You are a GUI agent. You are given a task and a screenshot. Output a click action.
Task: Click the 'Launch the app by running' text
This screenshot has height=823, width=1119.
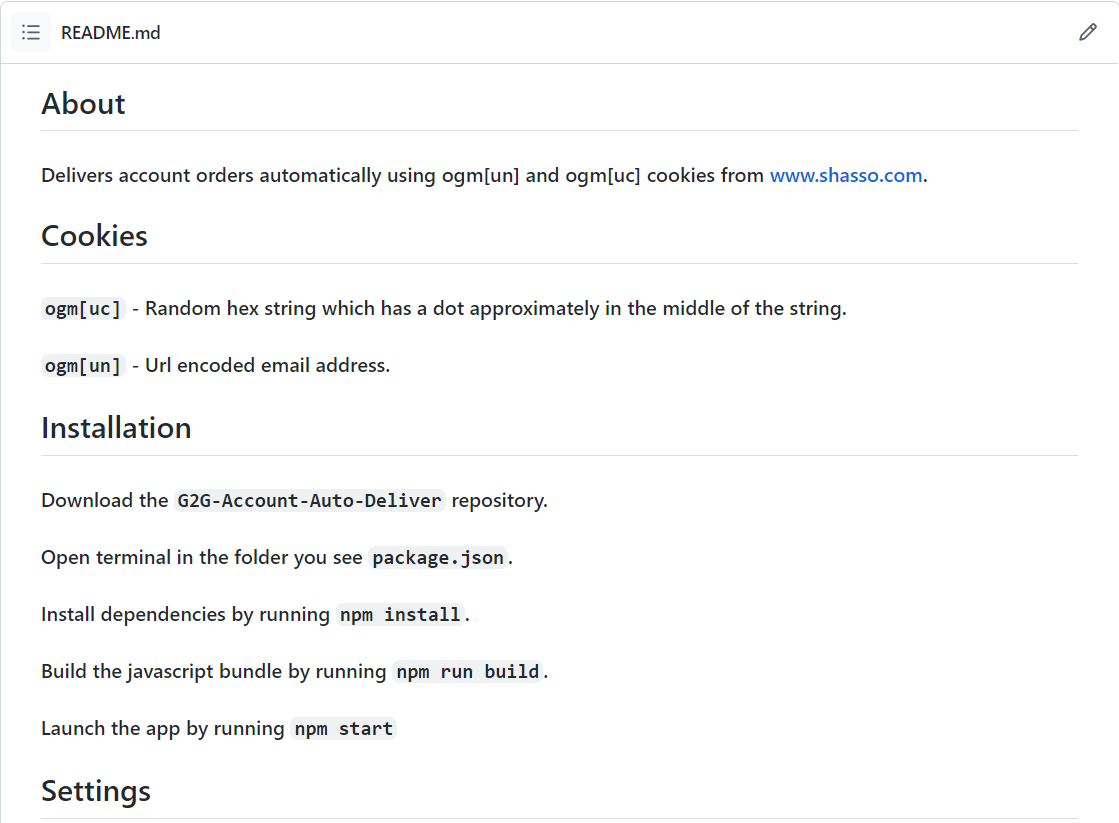(x=163, y=729)
